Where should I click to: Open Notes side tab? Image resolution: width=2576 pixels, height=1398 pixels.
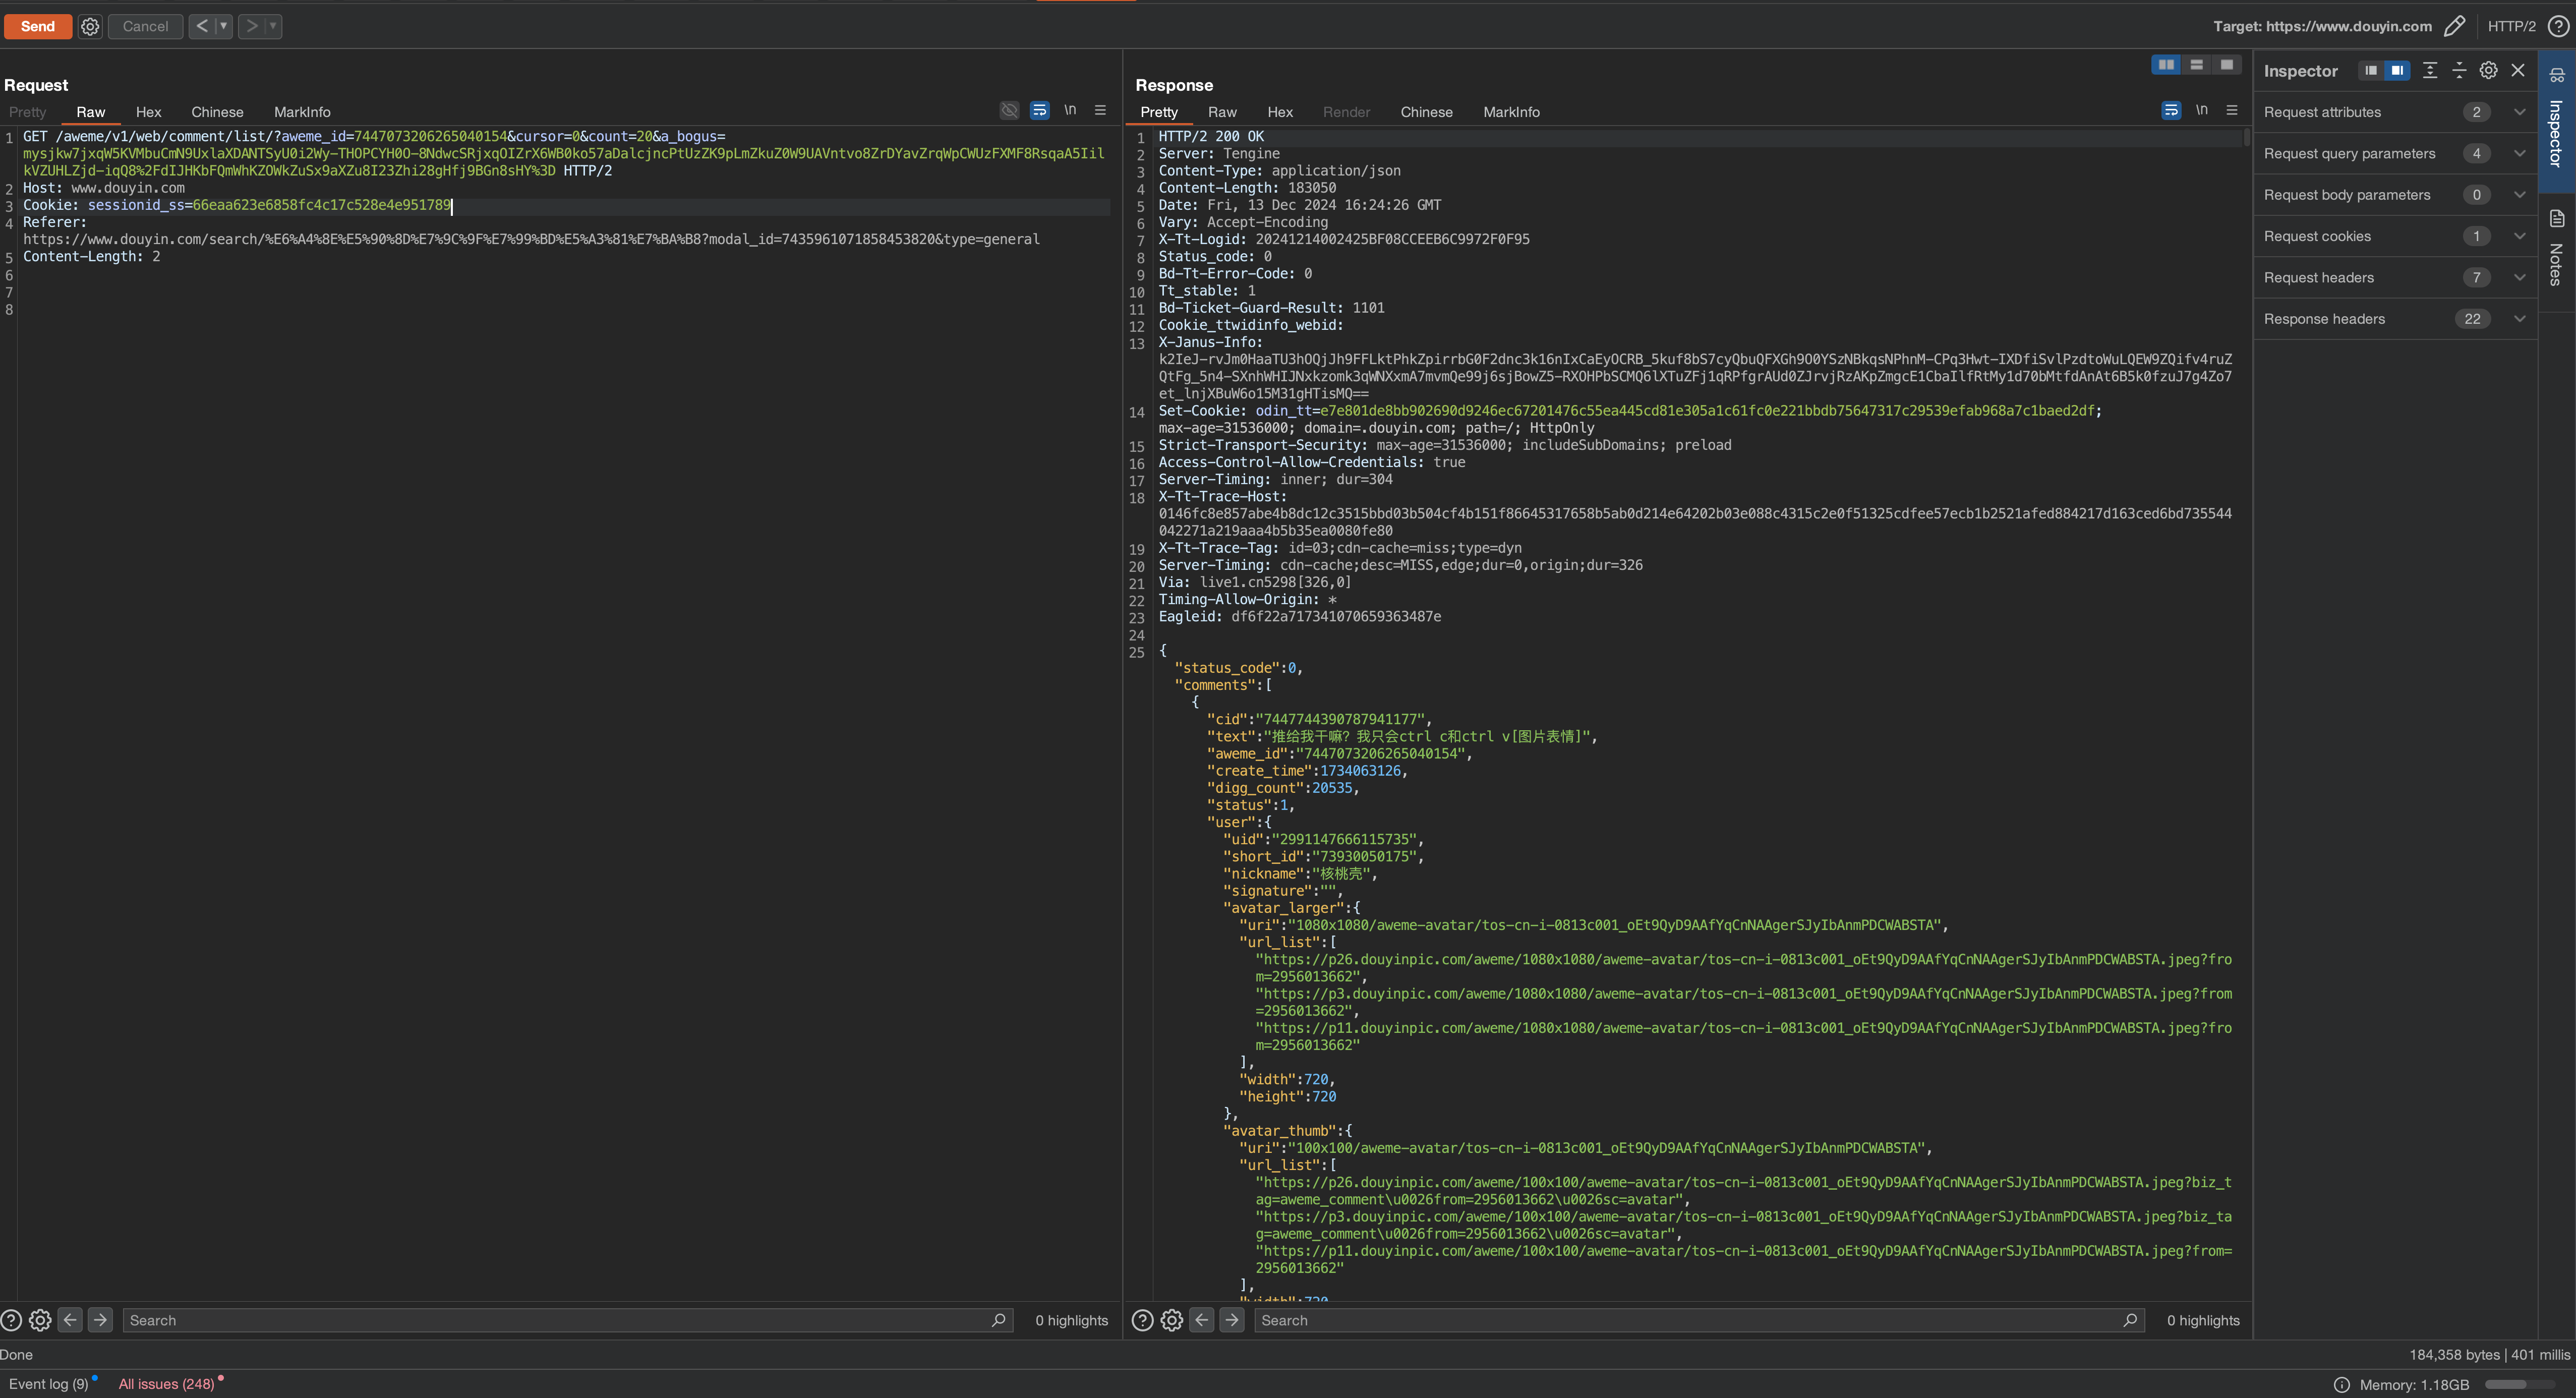(2556, 248)
